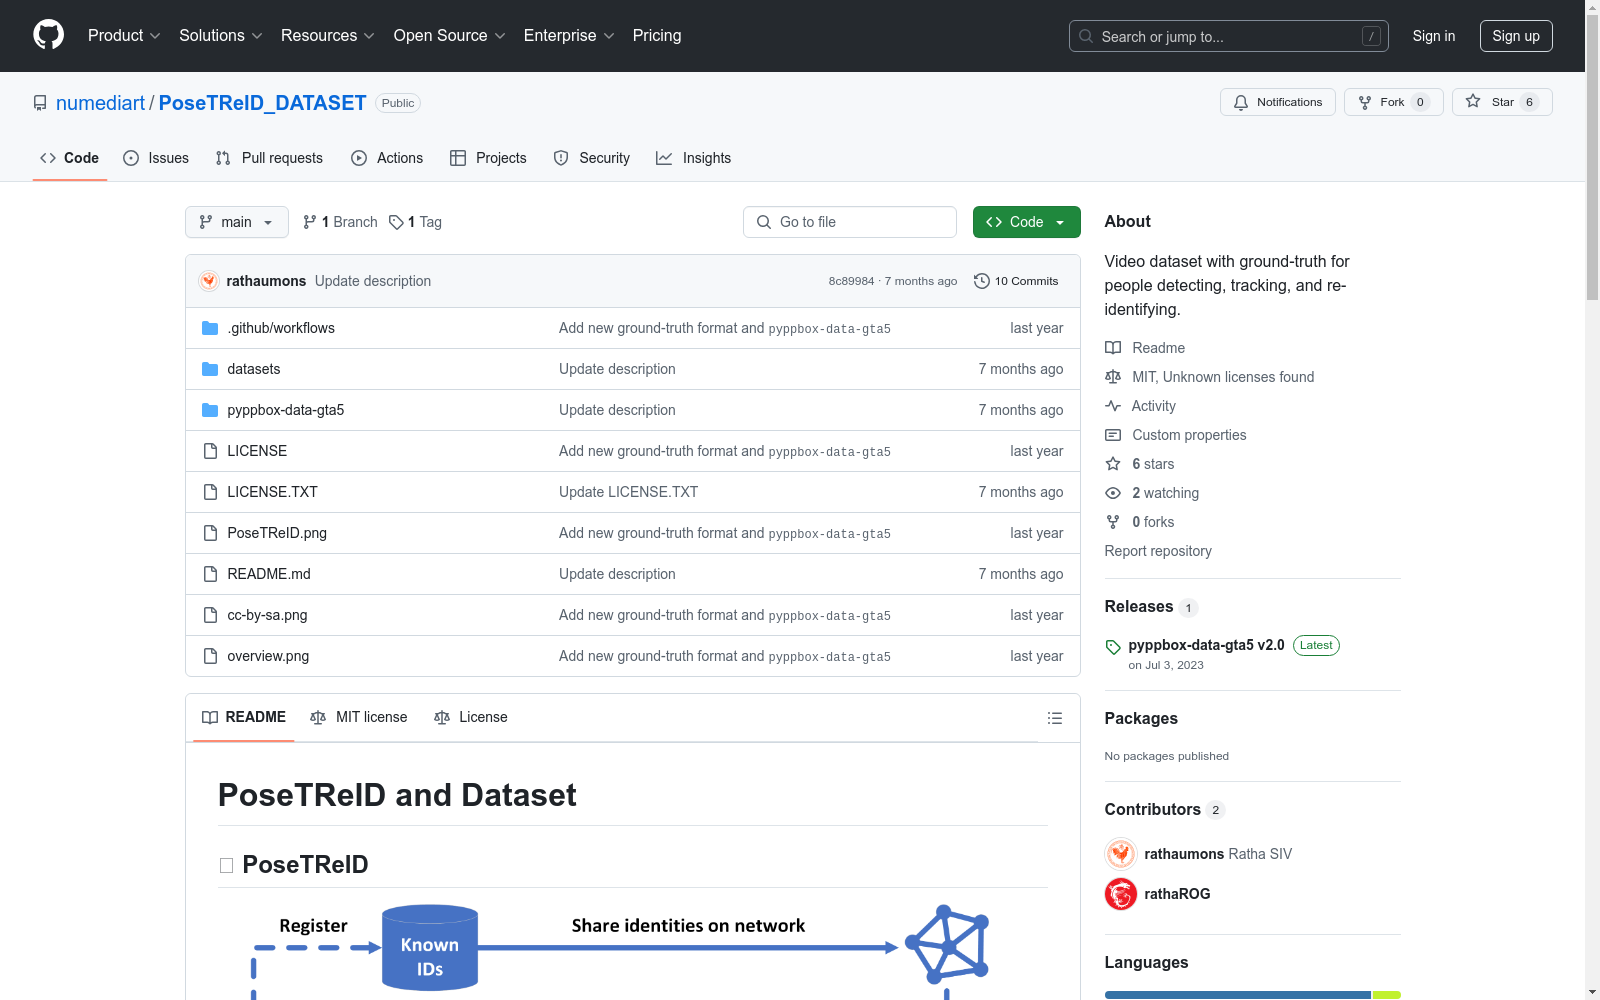Expand the Solutions menu

(x=221, y=35)
